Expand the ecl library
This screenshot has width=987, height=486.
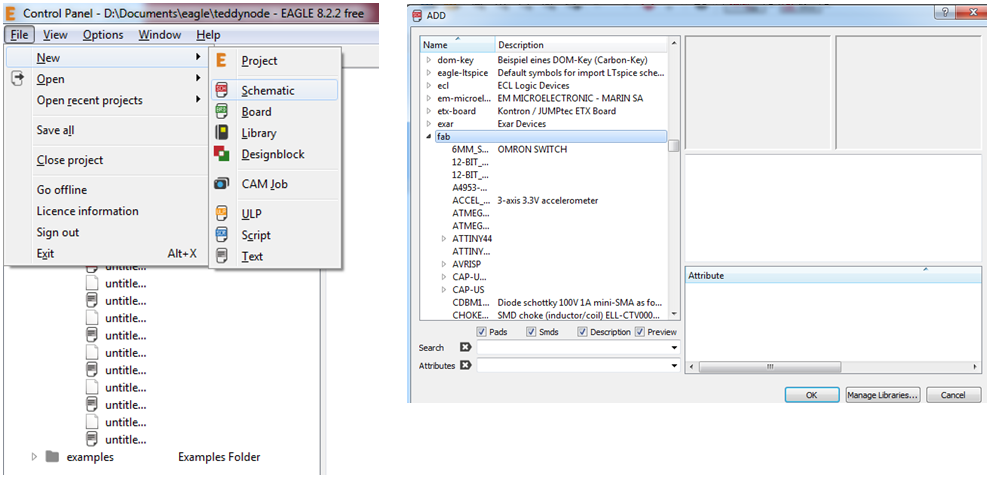(x=429, y=85)
